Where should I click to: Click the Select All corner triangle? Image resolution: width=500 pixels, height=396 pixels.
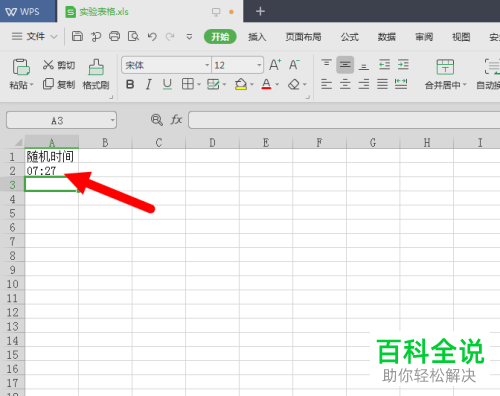(18, 143)
